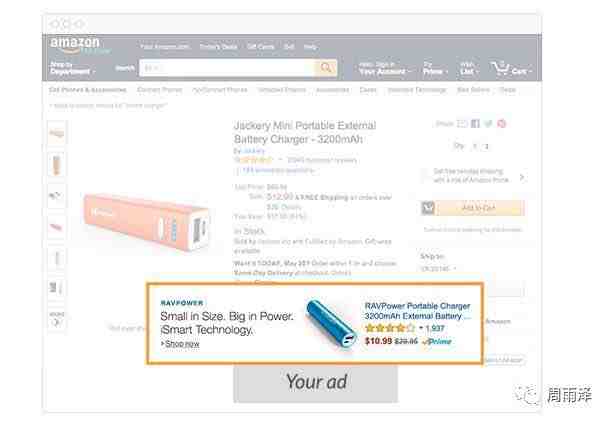The image size is (611, 422).
Task: Click inside the Amazon search field
Action: (227, 68)
